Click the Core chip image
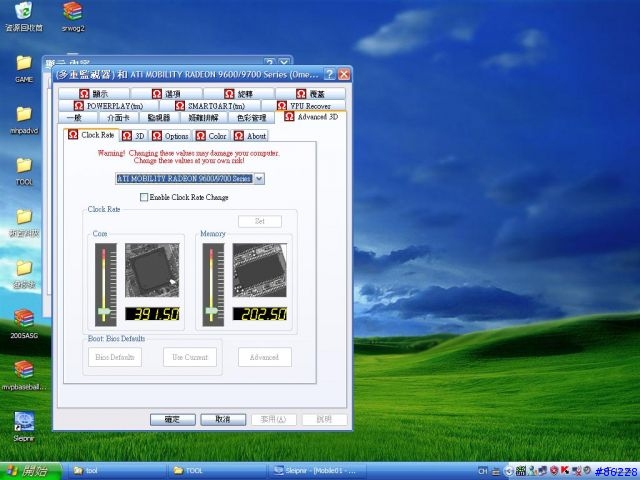 152,270
